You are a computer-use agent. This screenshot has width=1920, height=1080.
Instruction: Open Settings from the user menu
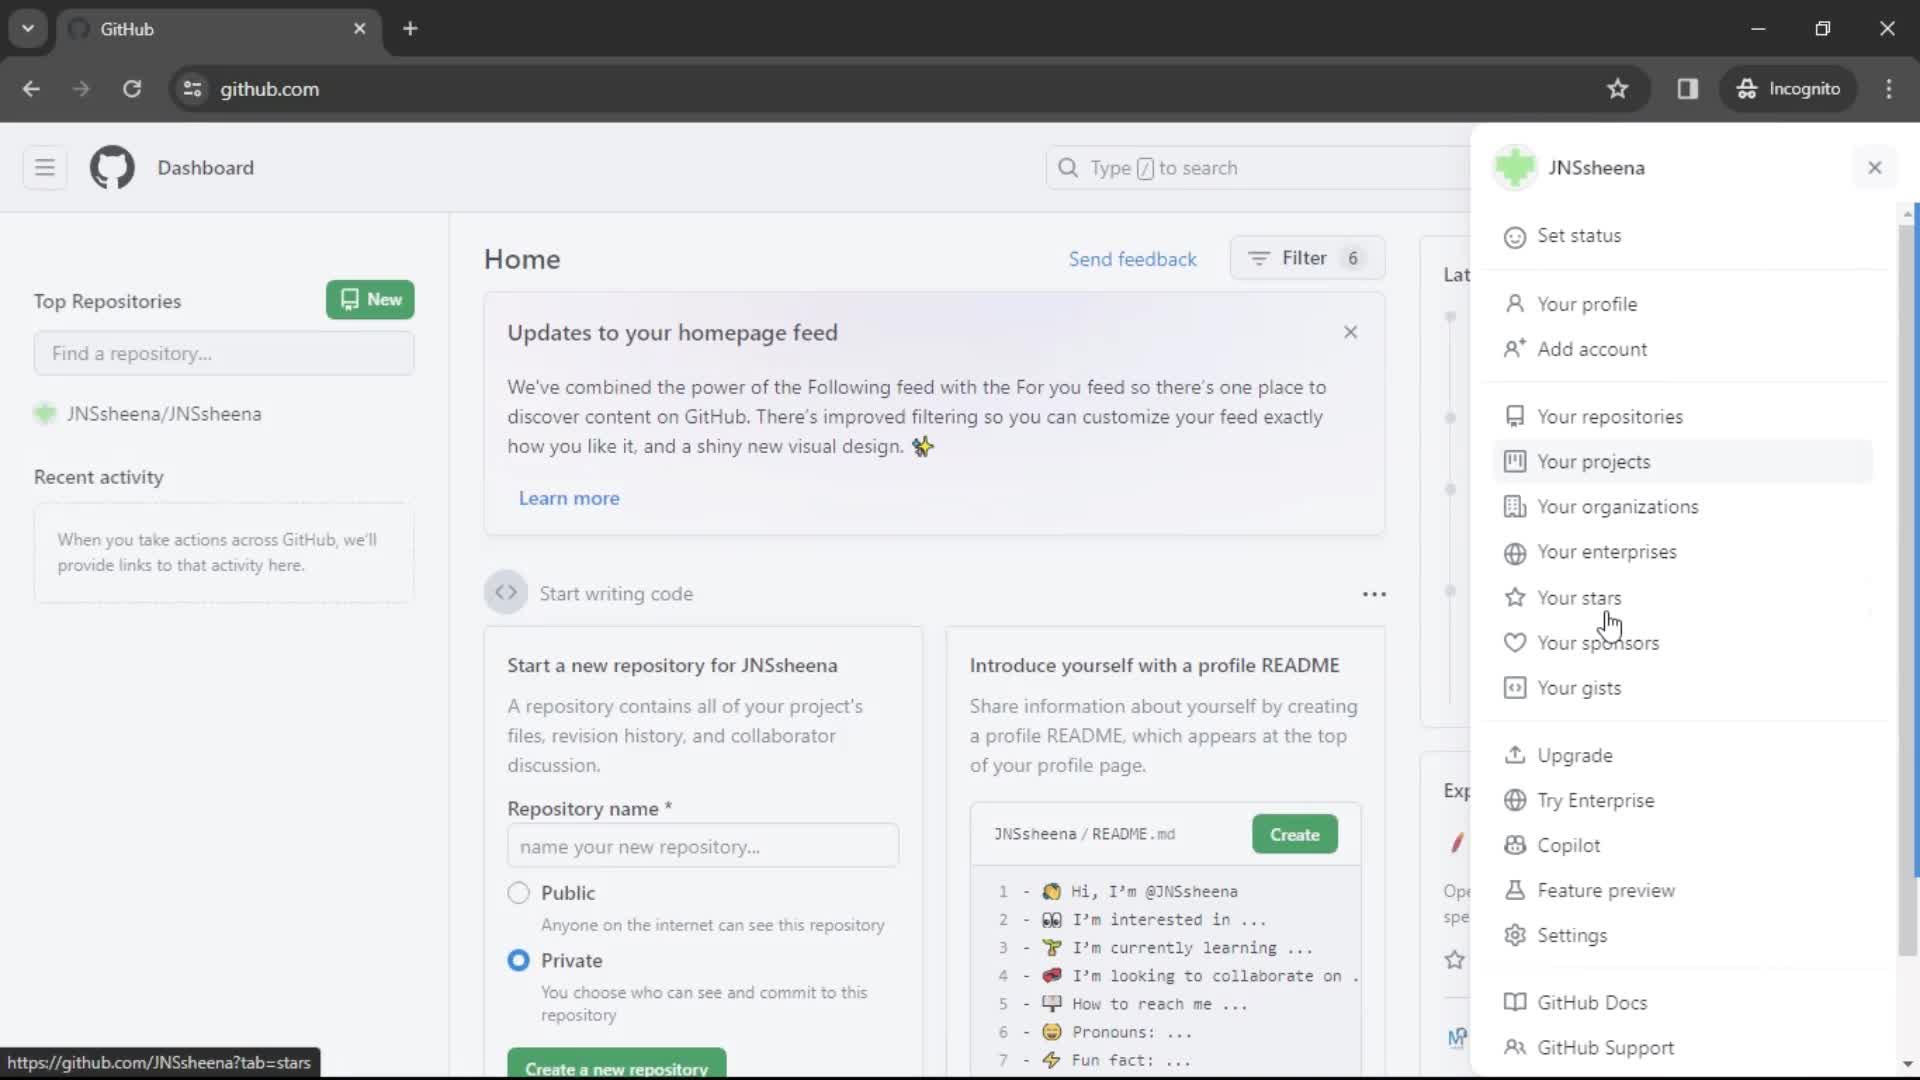tap(1683, 935)
